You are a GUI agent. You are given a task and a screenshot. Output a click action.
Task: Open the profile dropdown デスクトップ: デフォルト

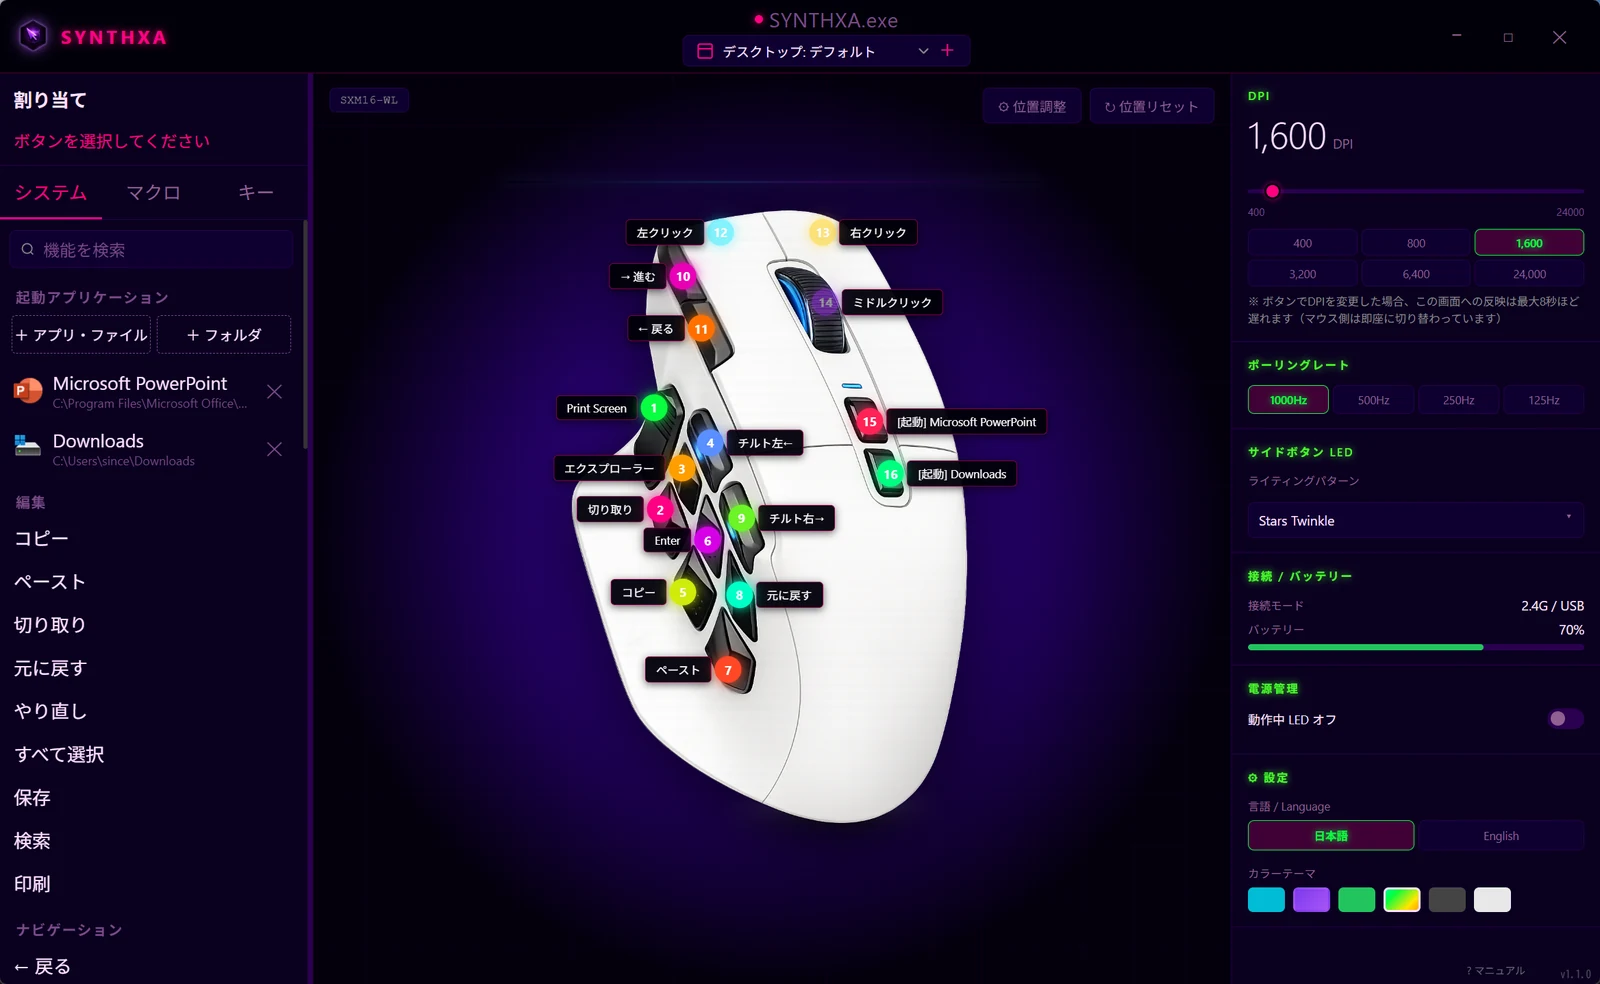pyautogui.click(x=813, y=51)
